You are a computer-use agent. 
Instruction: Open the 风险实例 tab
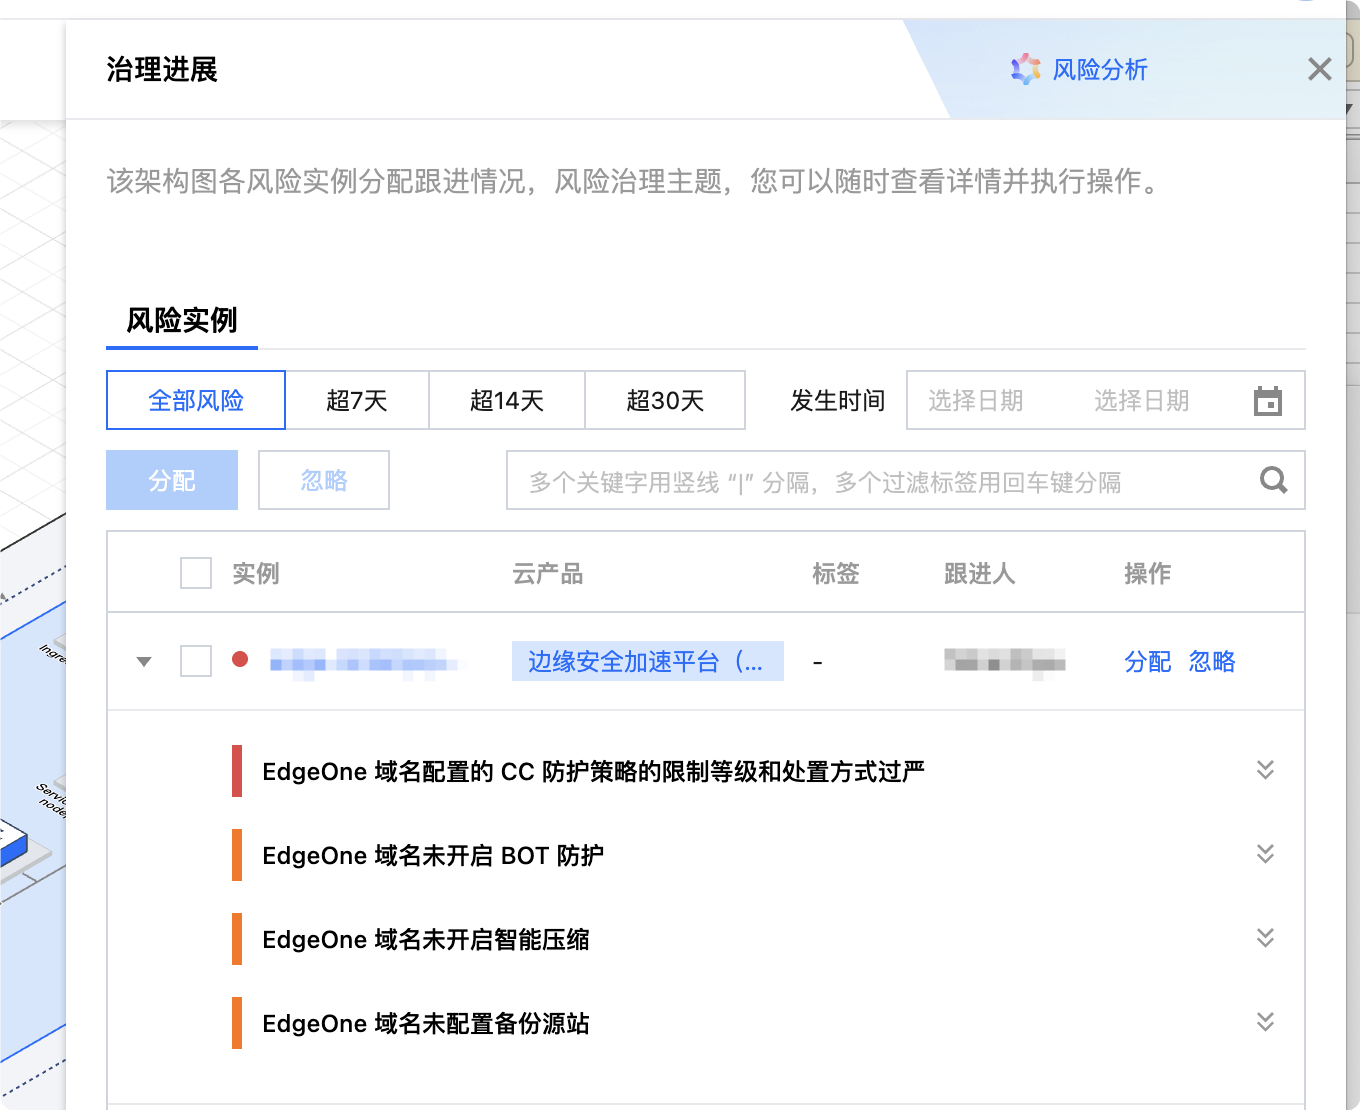[182, 320]
